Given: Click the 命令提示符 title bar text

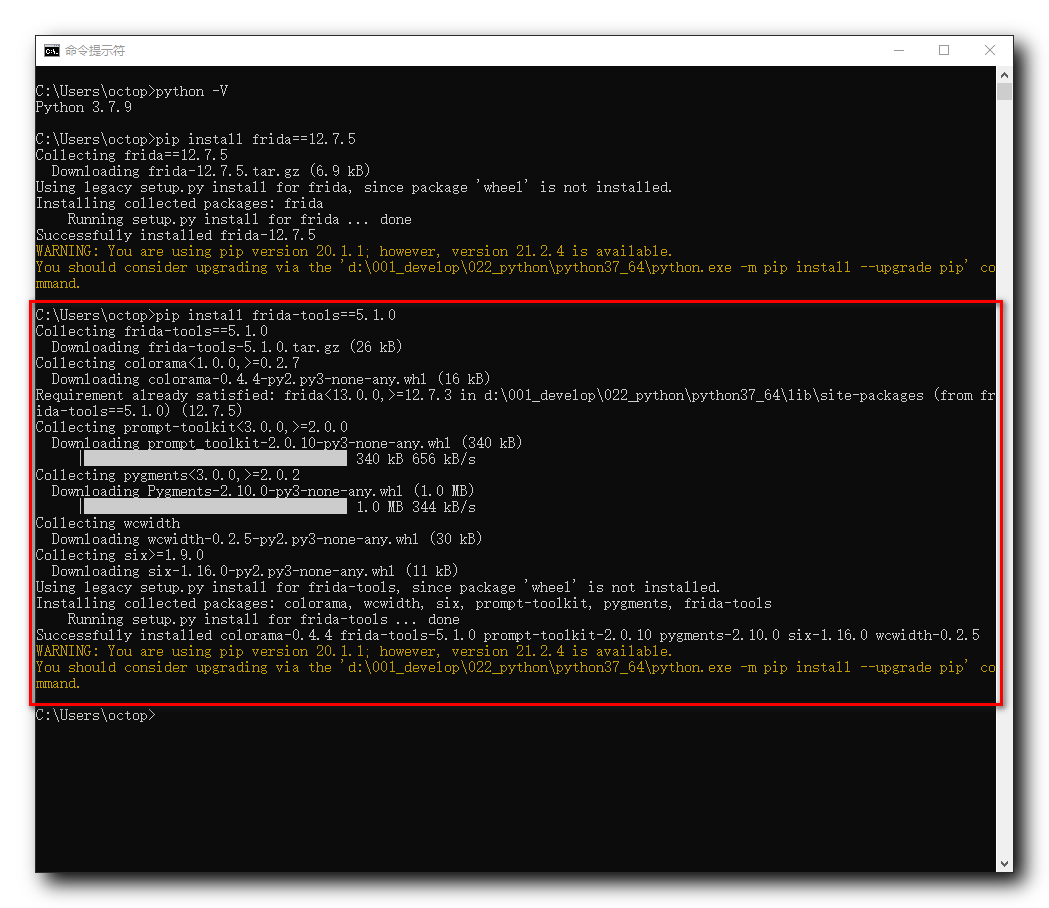Looking at the screenshot, I should pyautogui.click(x=97, y=50).
